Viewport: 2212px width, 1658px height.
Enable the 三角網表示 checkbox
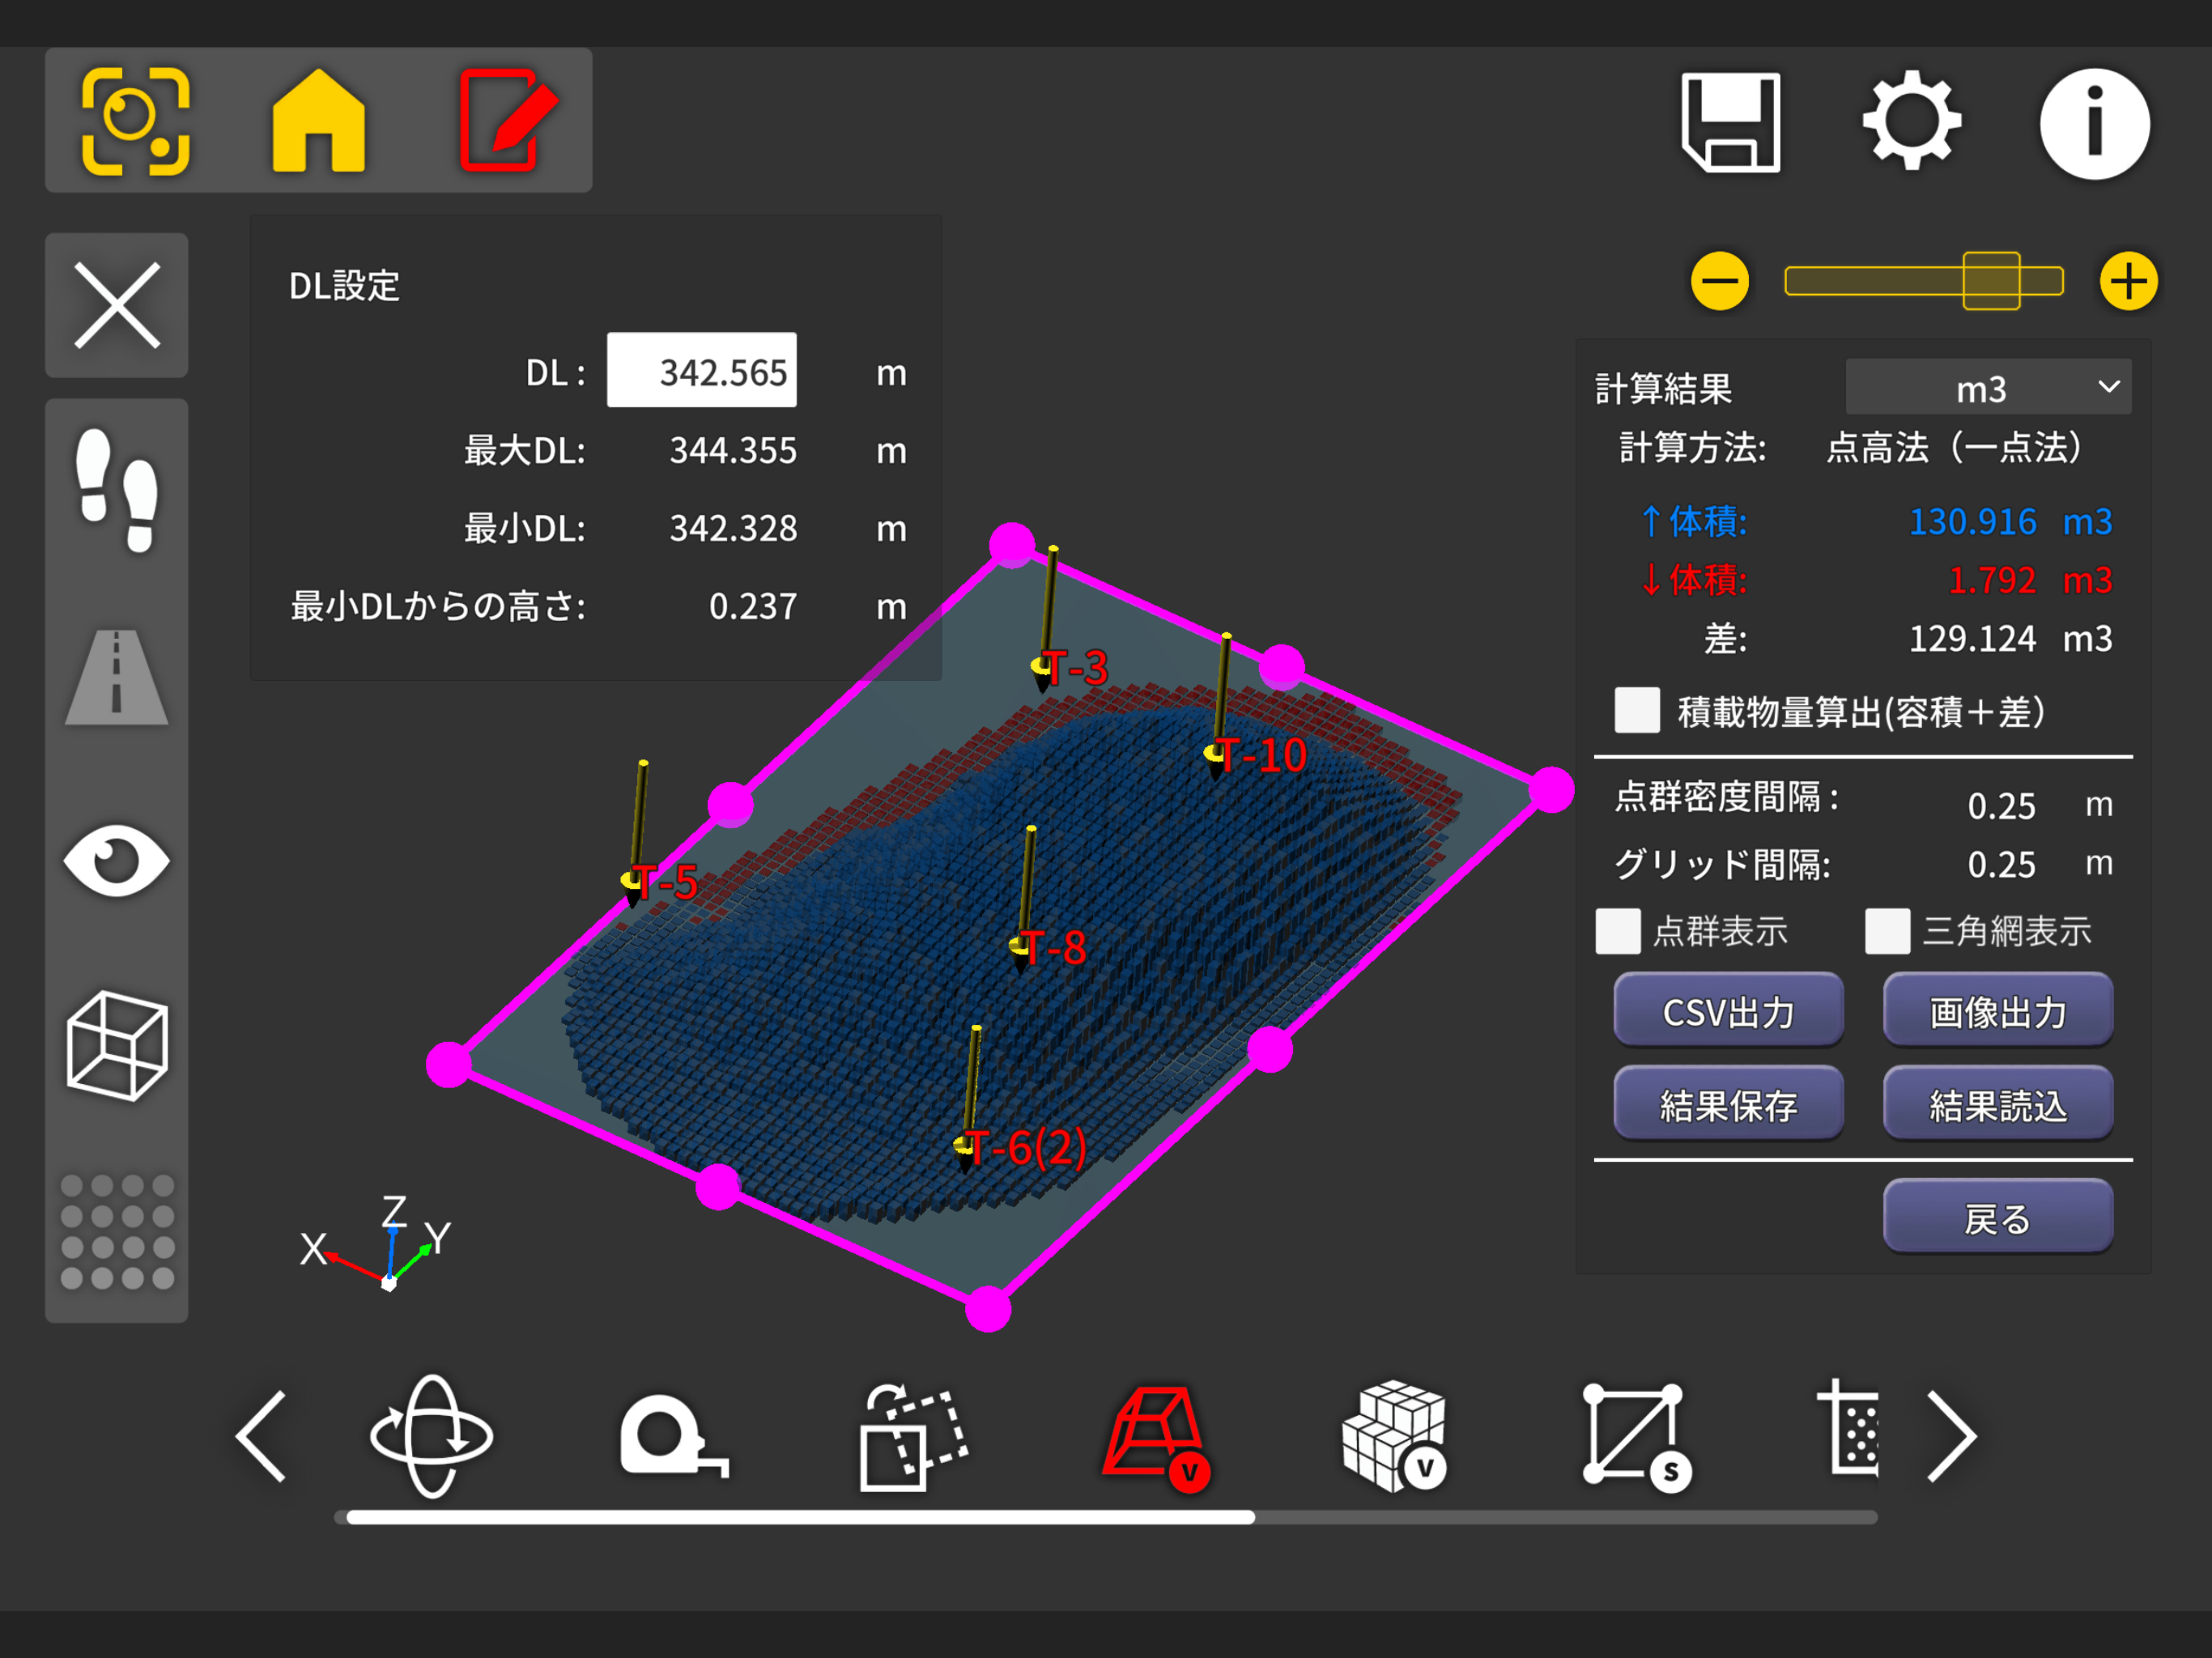pos(1887,931)
